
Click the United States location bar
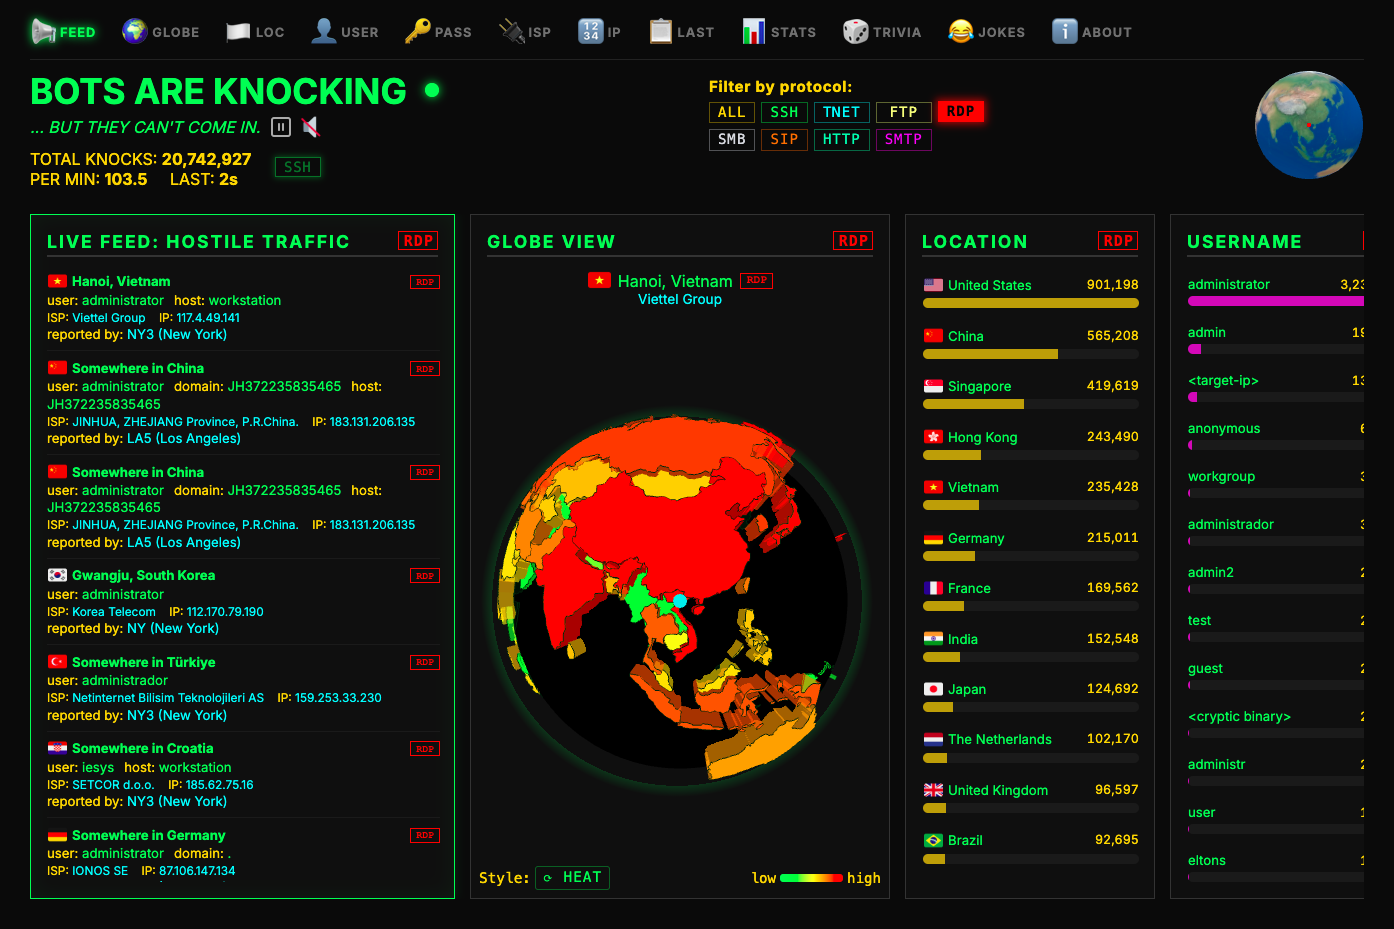pyautogui.click(x=1030, y=302)
